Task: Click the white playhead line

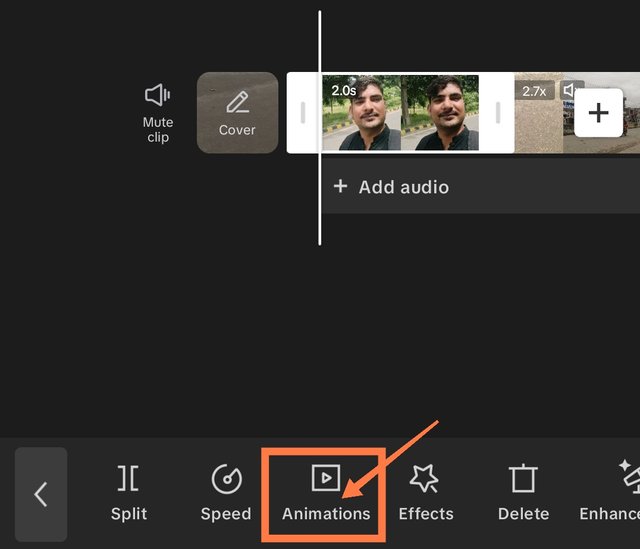Action: [x=320, y=128]
